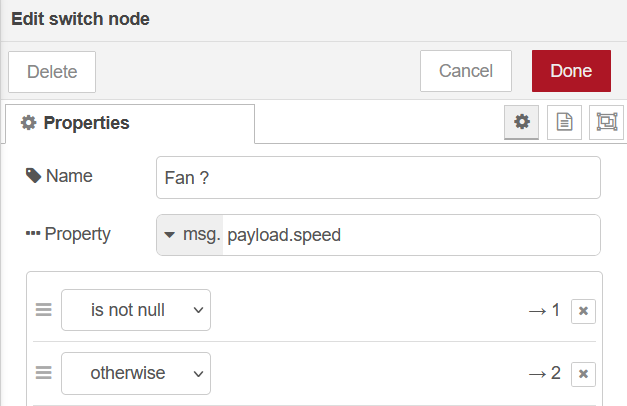This screenshot has height=406, width=627.
Task: Open the node properties gear icon
Action: click(x=521, y=122)
